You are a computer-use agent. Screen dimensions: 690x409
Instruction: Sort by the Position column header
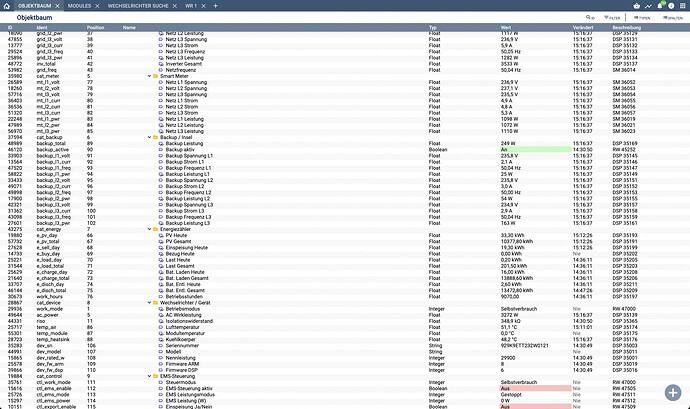95,27
